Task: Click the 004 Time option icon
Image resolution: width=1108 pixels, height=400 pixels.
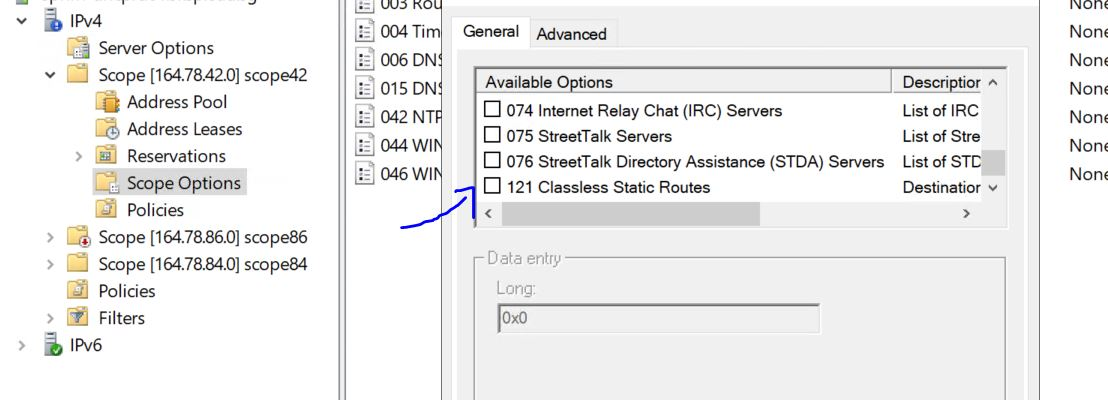Action: coord(364,31)
